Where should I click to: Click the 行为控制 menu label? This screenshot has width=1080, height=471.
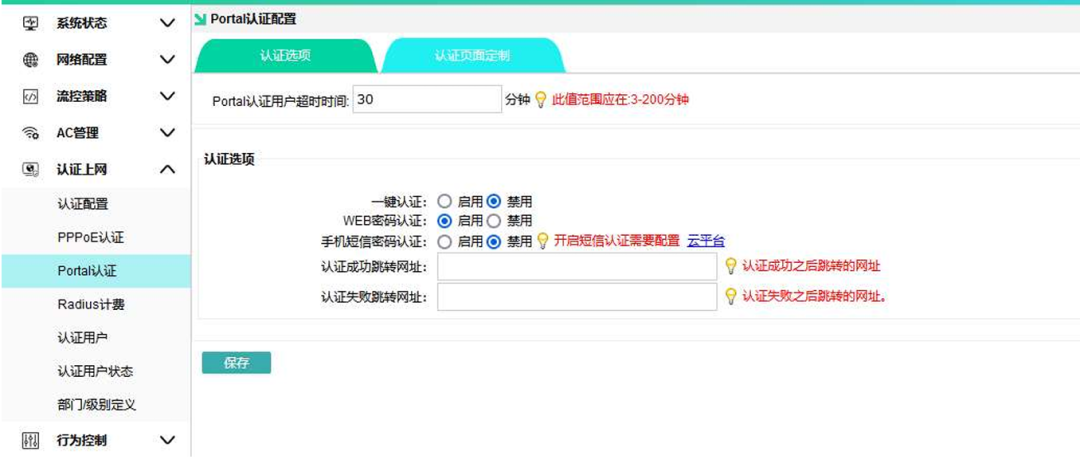(x=82, y=441)
